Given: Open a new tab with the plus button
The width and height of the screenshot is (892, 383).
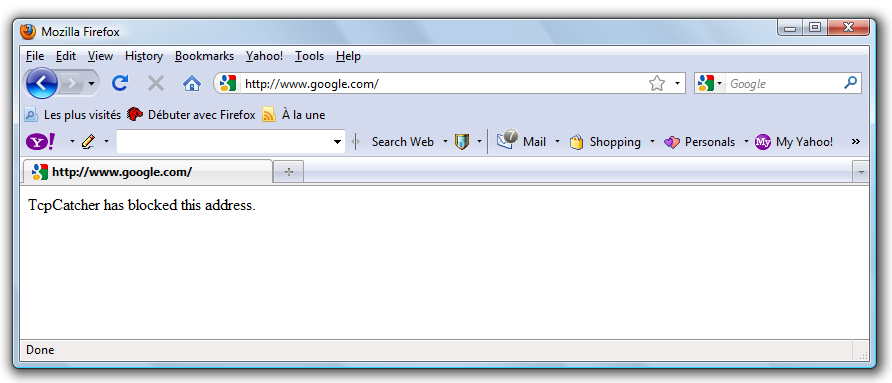Looking at the screenshot, I should pyautogui.click(x=288, y=172).
